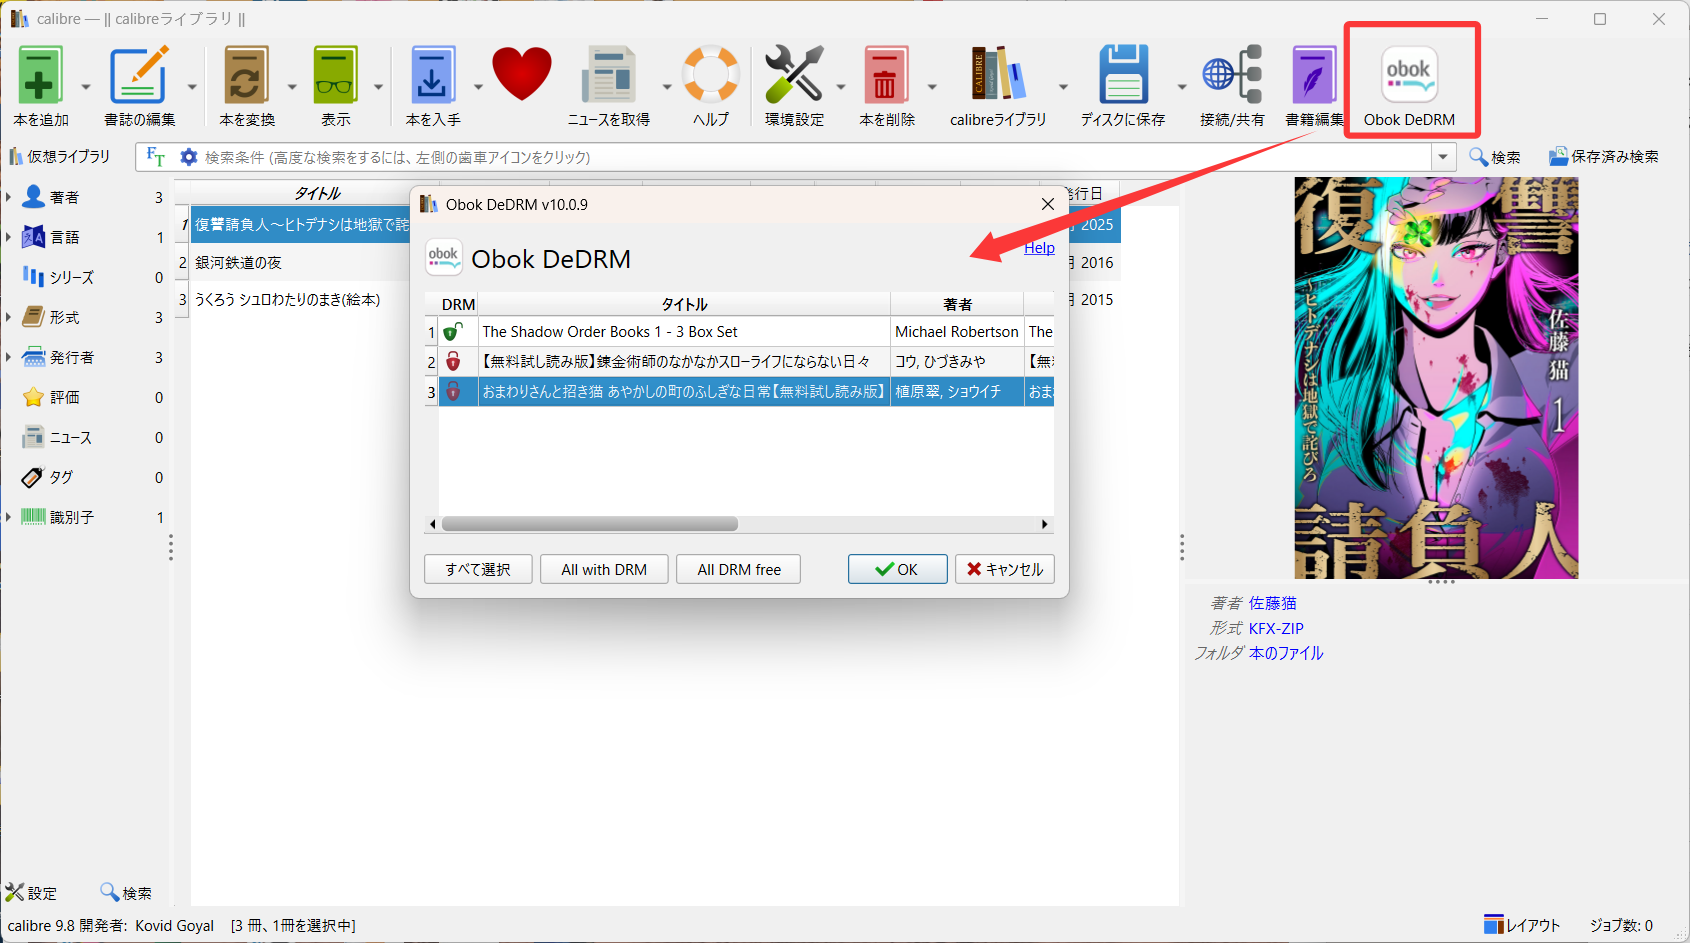Screen dimensions: 1690x943
Task: Click the gear icon for advanced search
Action: point(188,157)
